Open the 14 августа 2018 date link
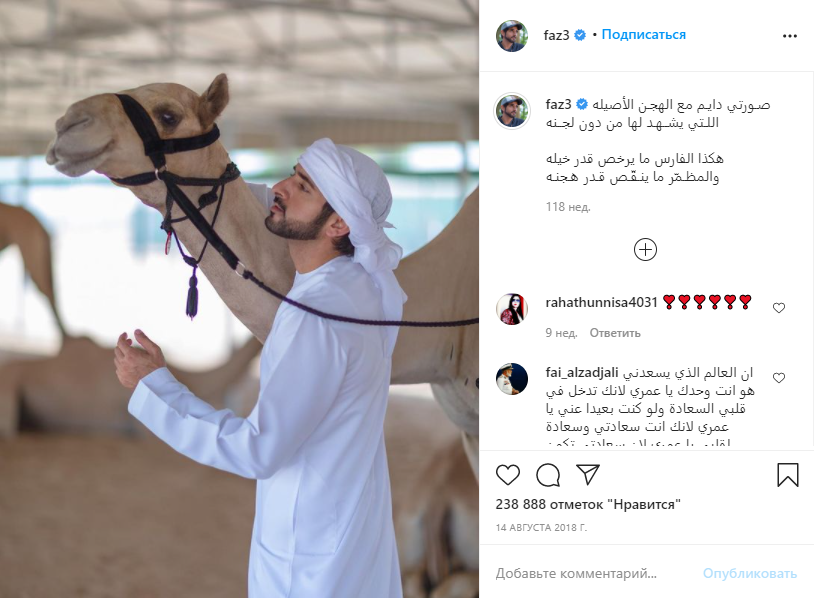 [x=541, y=527]
